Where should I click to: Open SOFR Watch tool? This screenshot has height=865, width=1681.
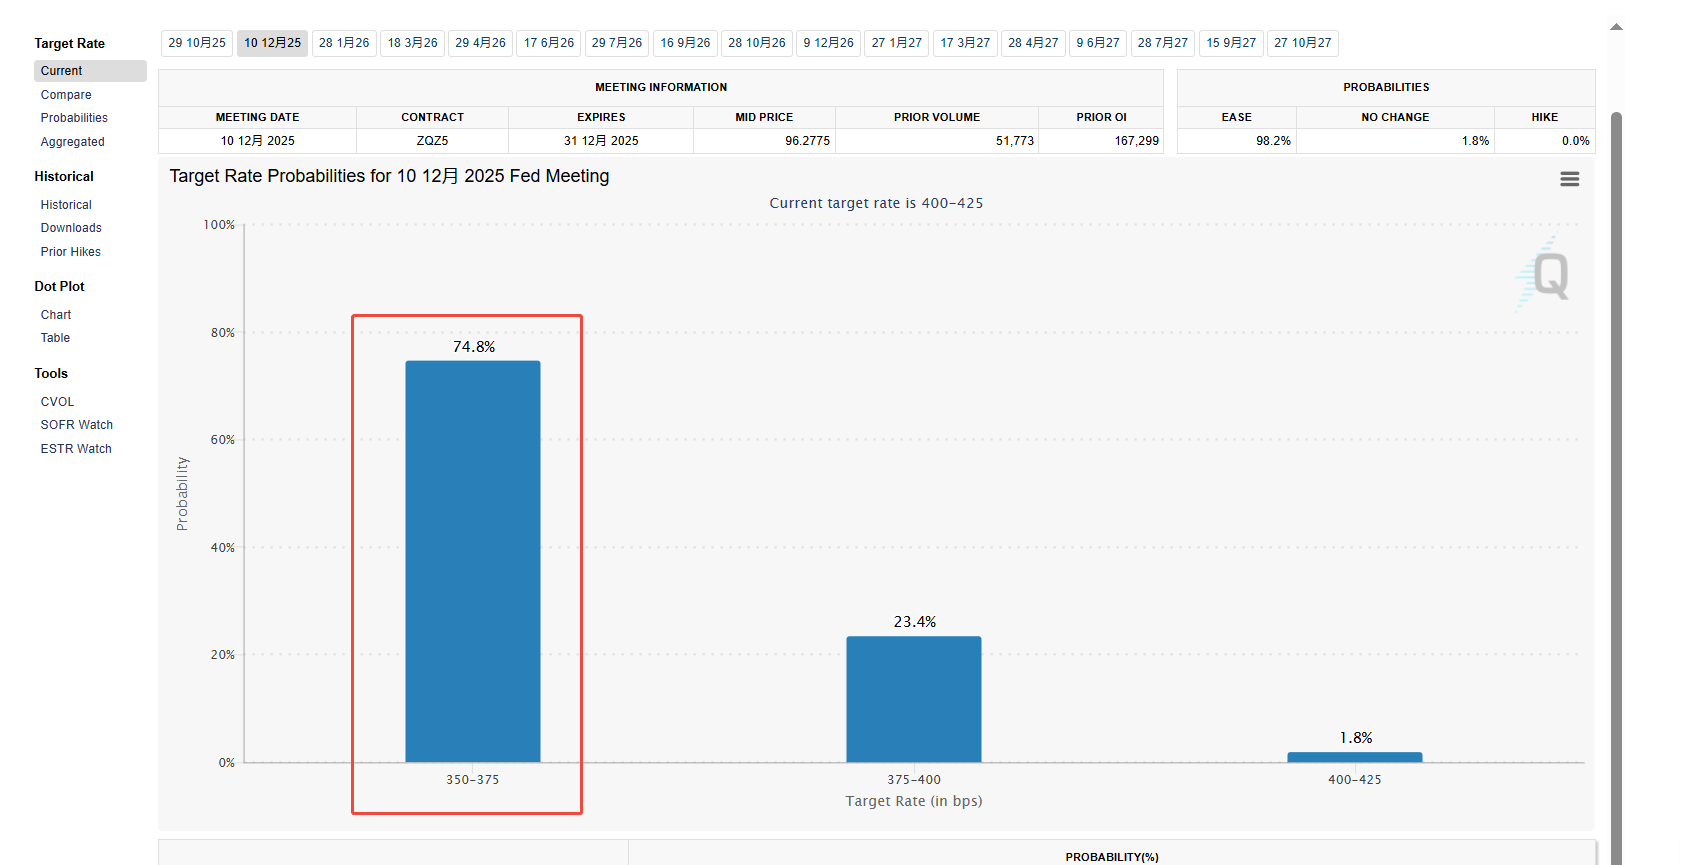click(76, 425)
